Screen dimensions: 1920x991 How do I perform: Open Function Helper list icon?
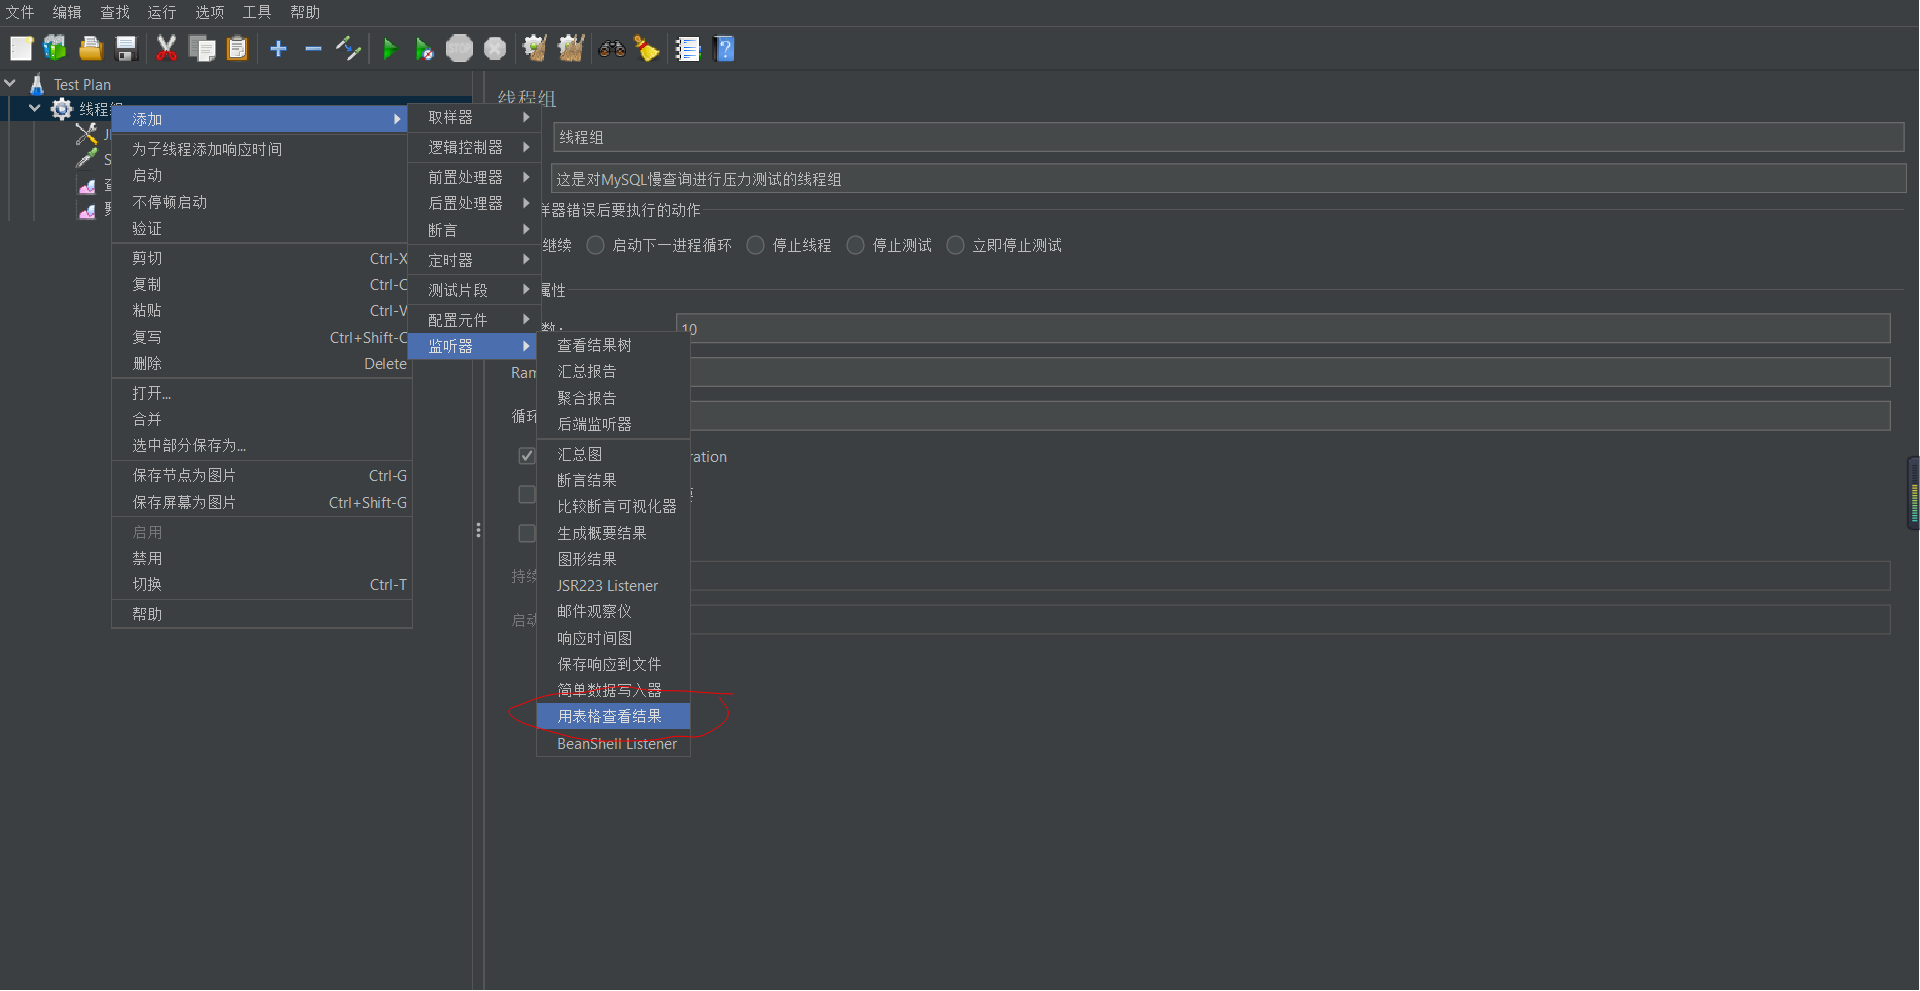coord(687,48)
